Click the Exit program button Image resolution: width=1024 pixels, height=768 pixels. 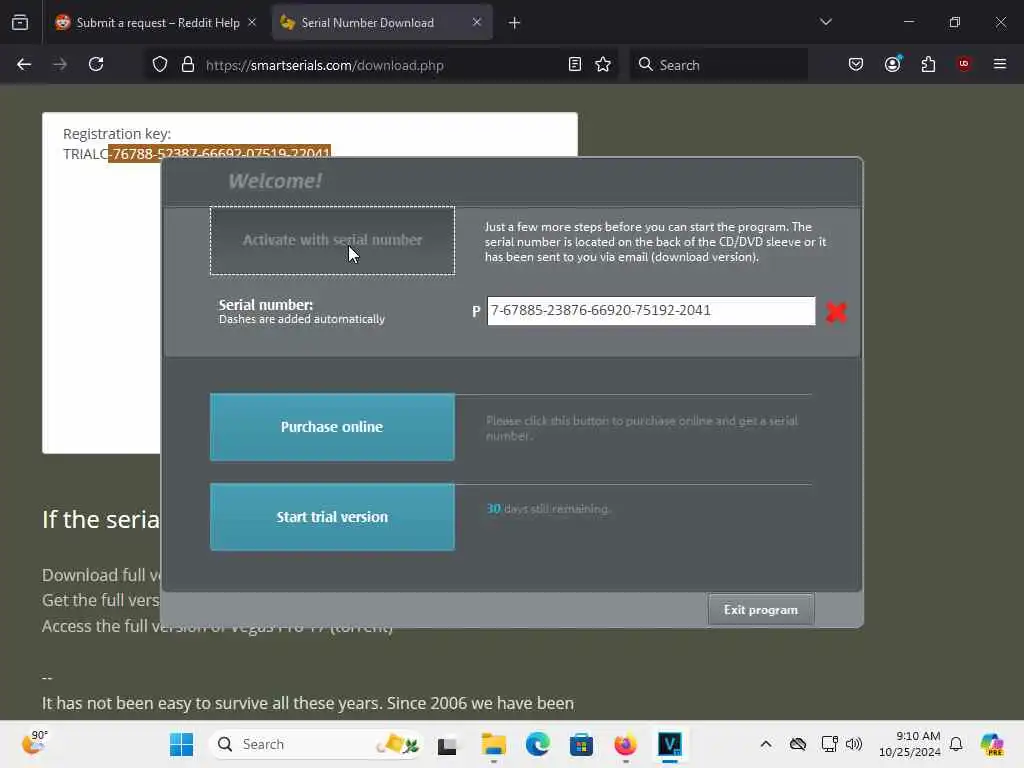[x=761, y=609]
